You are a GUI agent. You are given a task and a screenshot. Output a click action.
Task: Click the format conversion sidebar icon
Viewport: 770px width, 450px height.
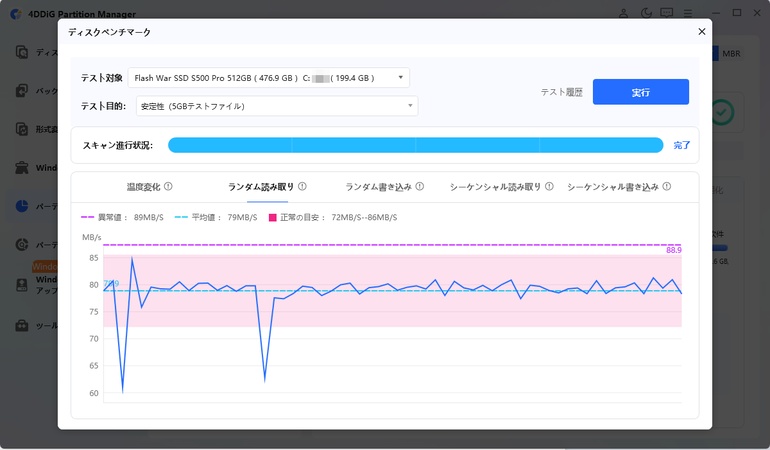pyautogui.click(x=22, y=129)
